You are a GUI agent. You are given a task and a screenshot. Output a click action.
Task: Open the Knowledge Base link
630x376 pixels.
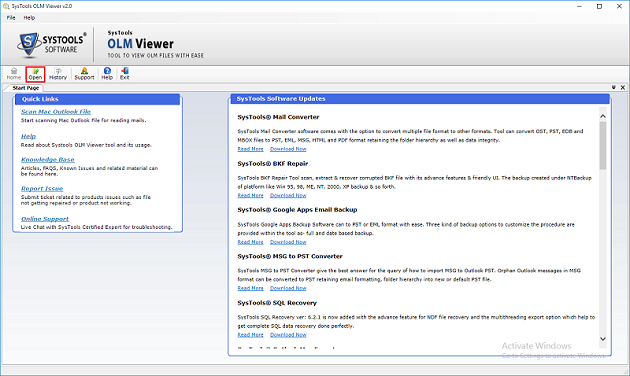(47, 159)
